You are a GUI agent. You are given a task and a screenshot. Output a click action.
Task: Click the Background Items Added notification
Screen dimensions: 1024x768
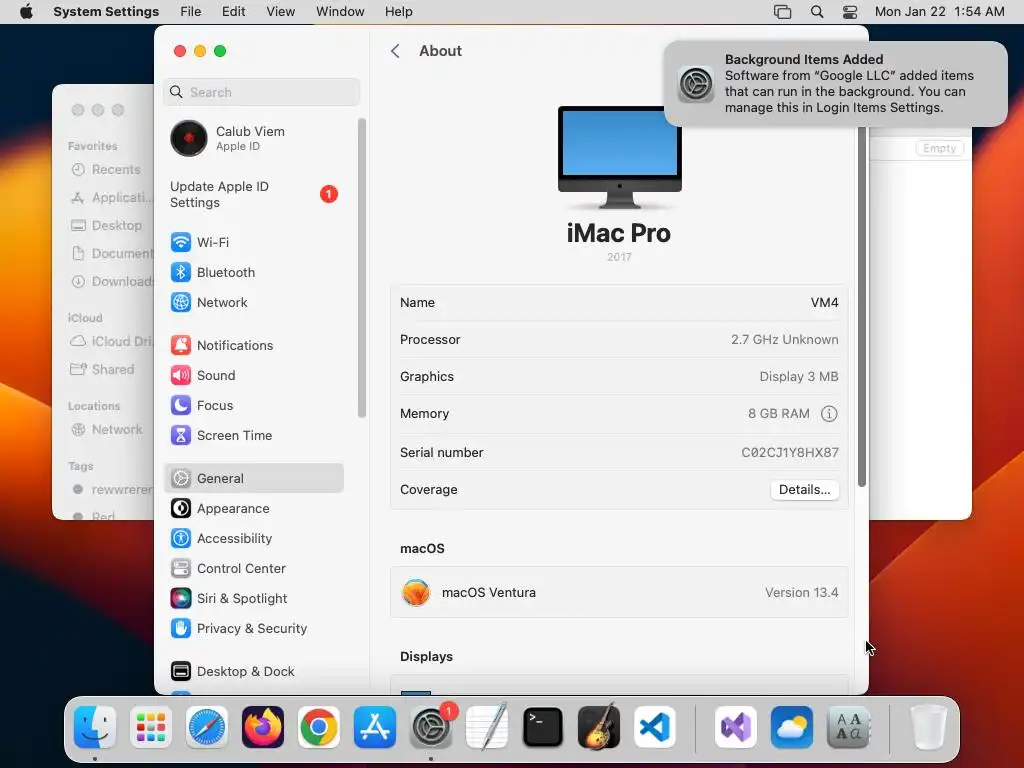(836, 84)
